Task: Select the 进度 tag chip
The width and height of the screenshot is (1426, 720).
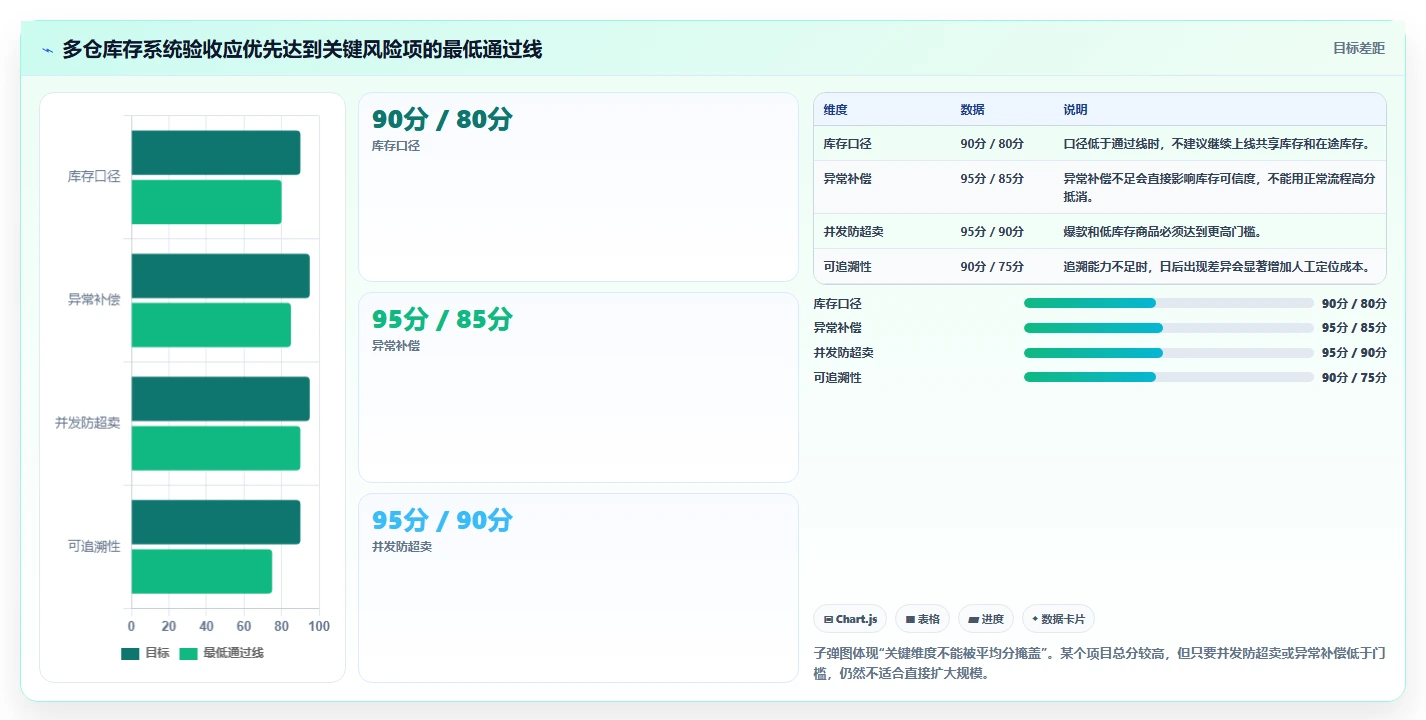Action: (985, 619)
